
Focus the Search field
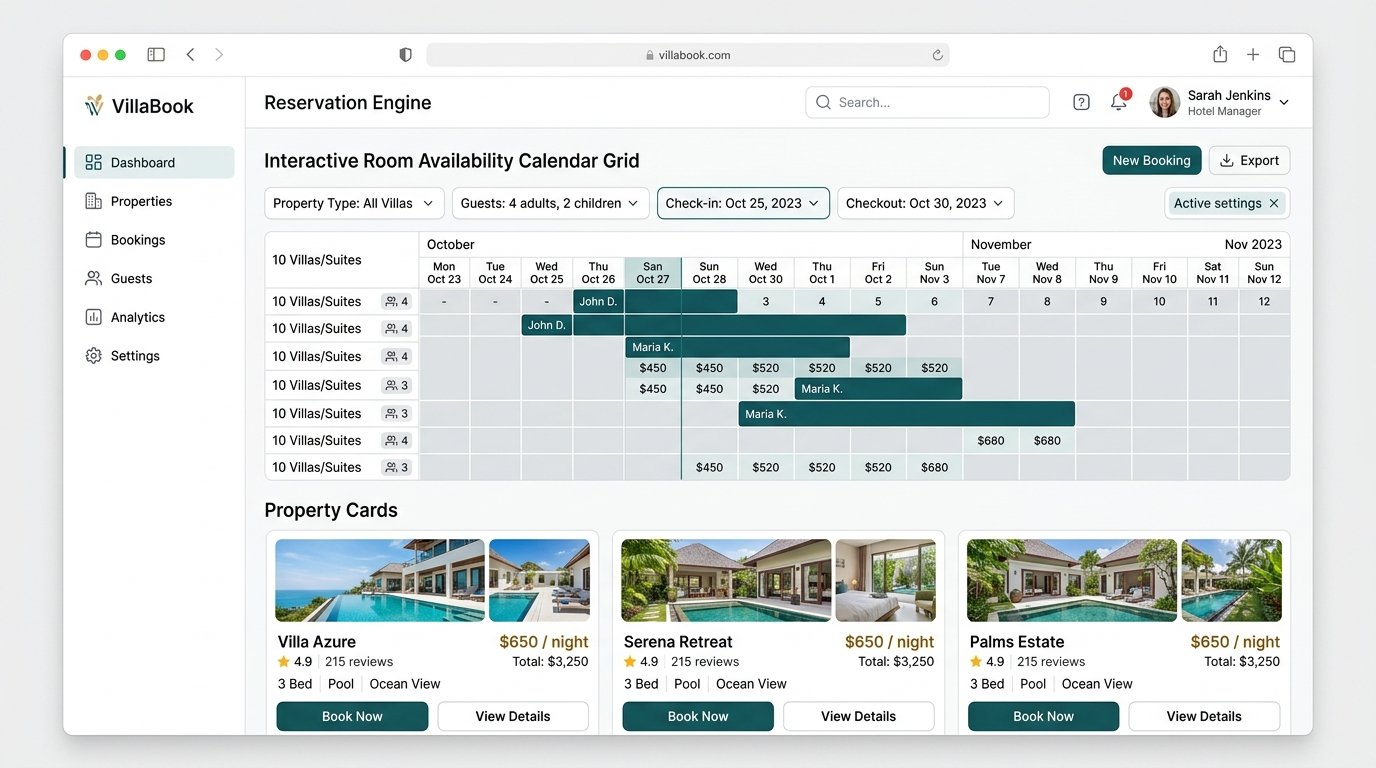(x=927, y=102)
